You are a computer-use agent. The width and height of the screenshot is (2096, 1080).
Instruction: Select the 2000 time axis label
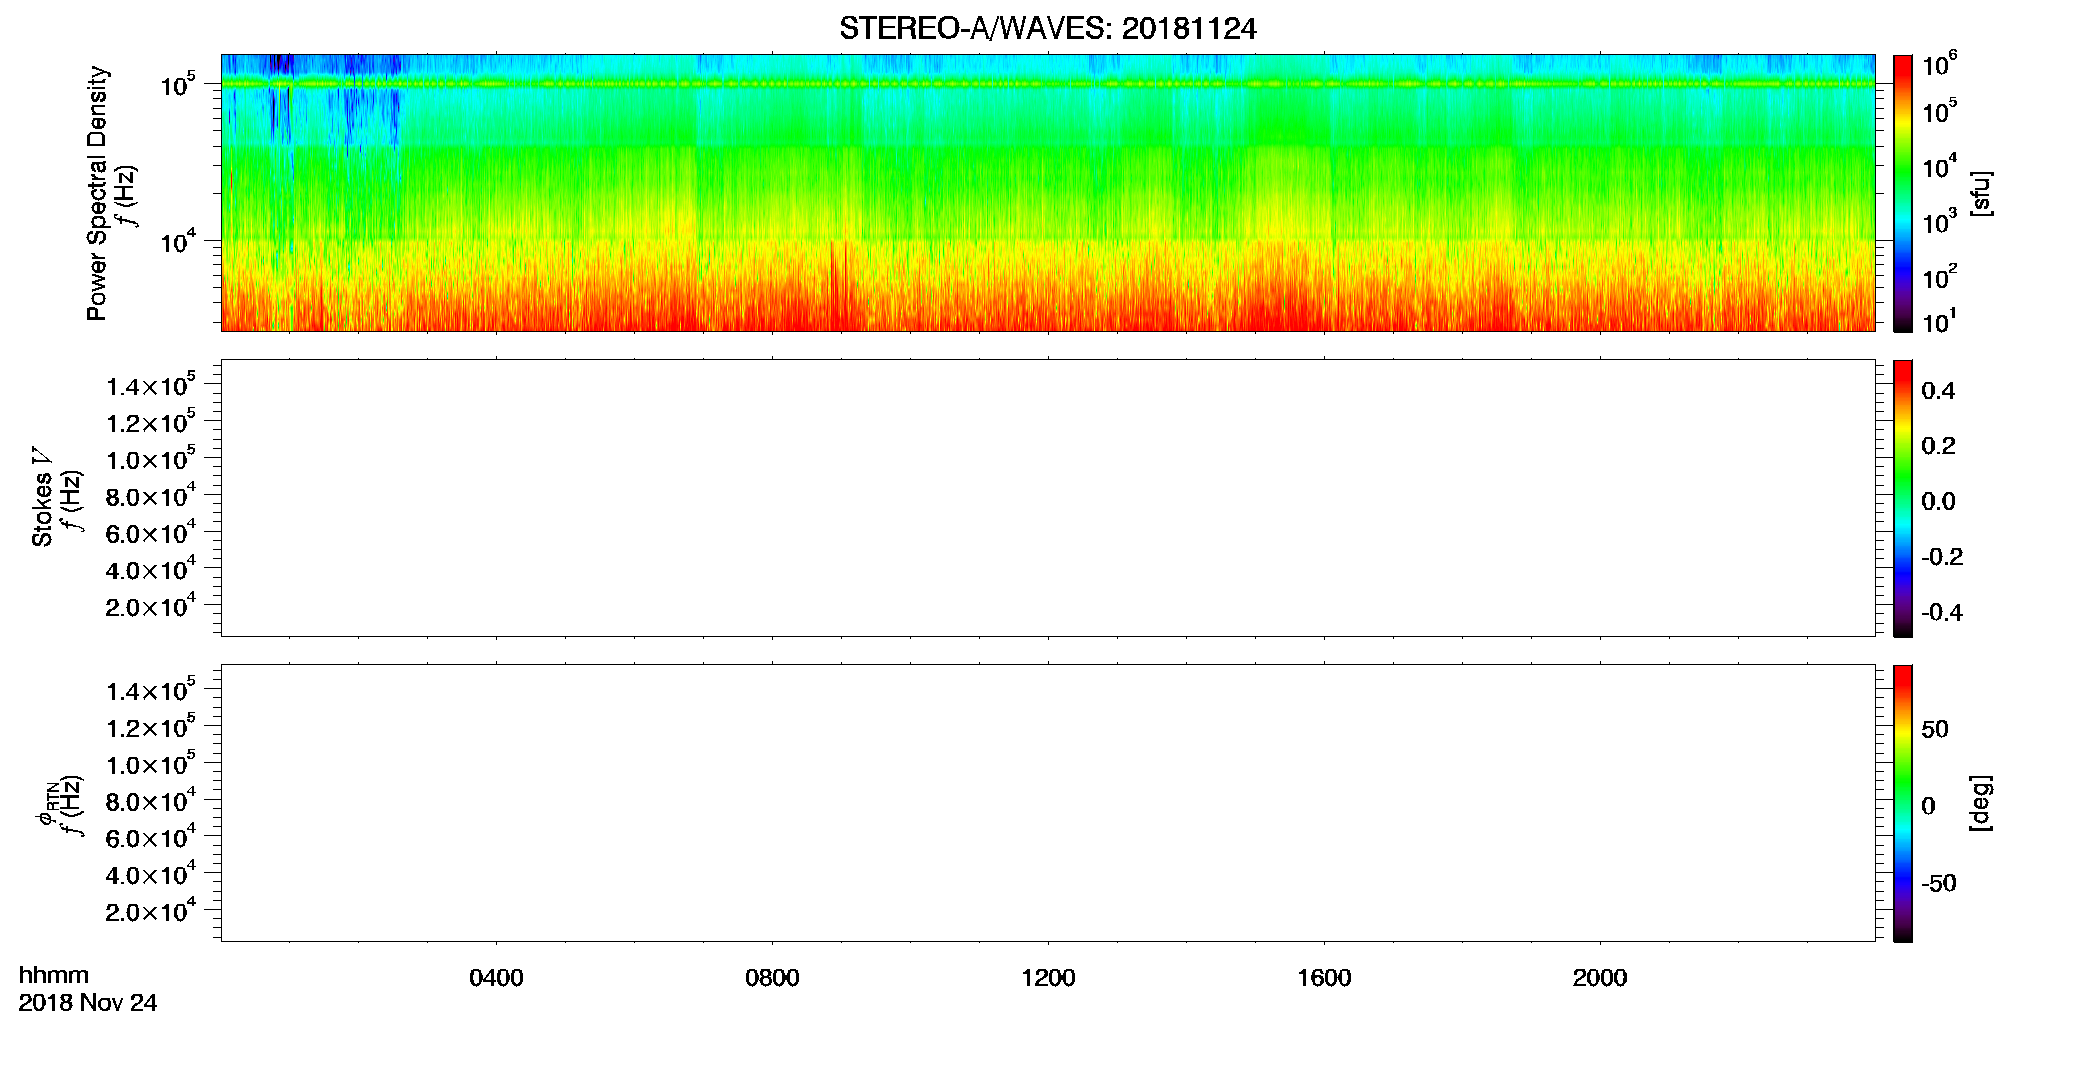click(x=1600, y=978)
